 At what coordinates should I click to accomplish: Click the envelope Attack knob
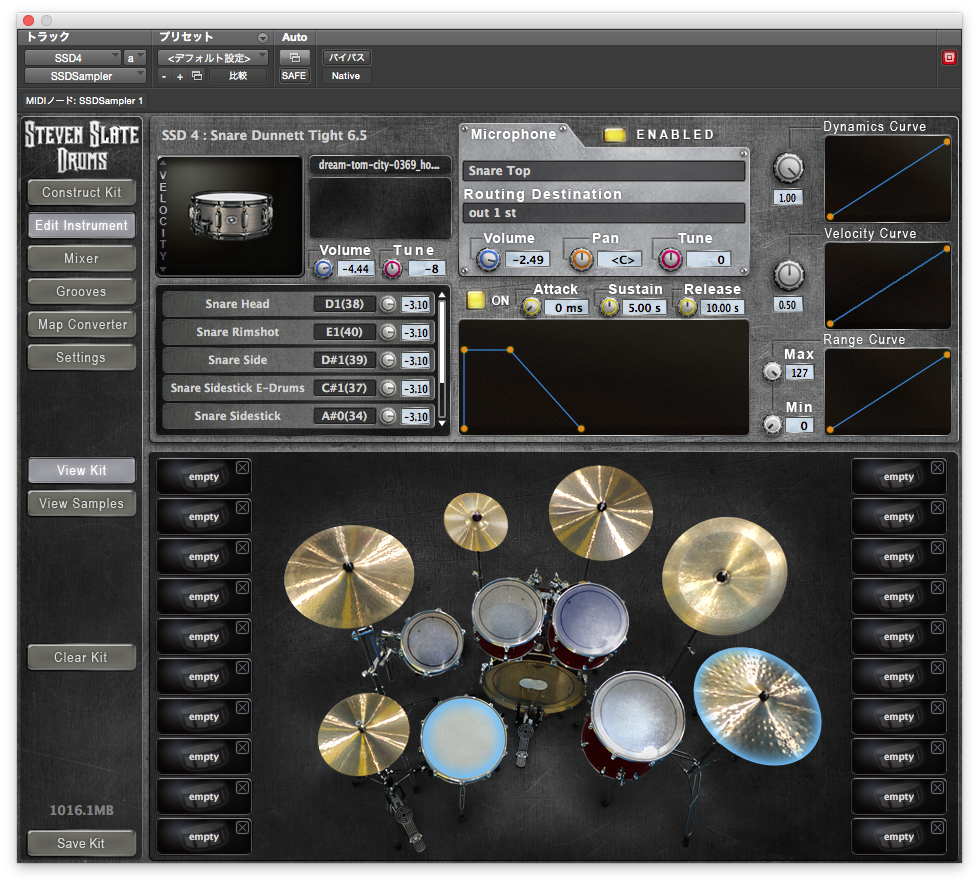pos(531,307)
